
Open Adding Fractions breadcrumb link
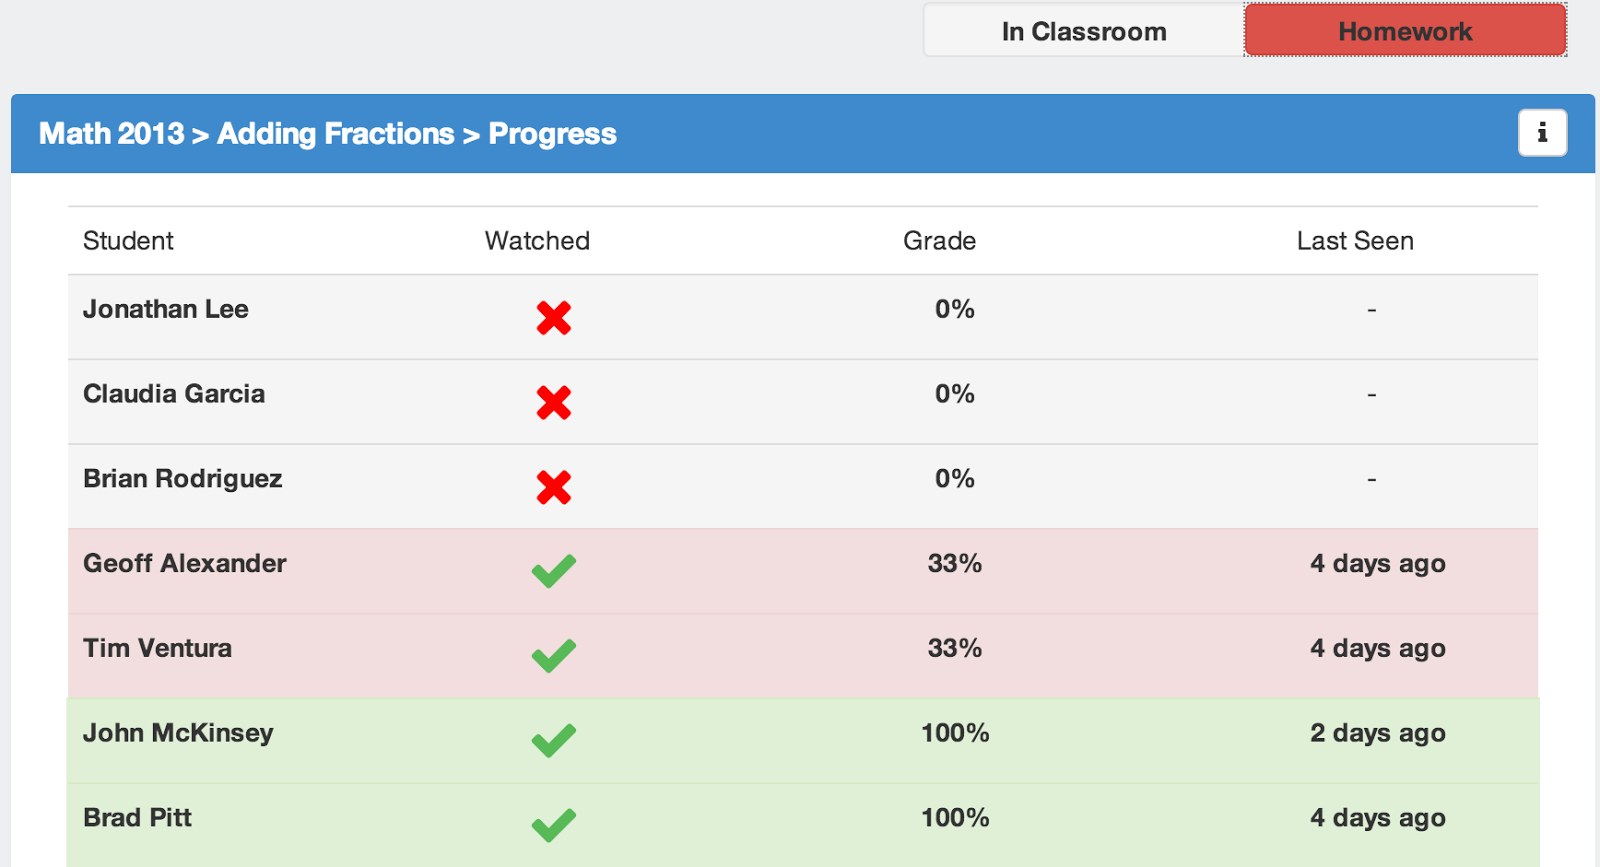pos(336,134)
